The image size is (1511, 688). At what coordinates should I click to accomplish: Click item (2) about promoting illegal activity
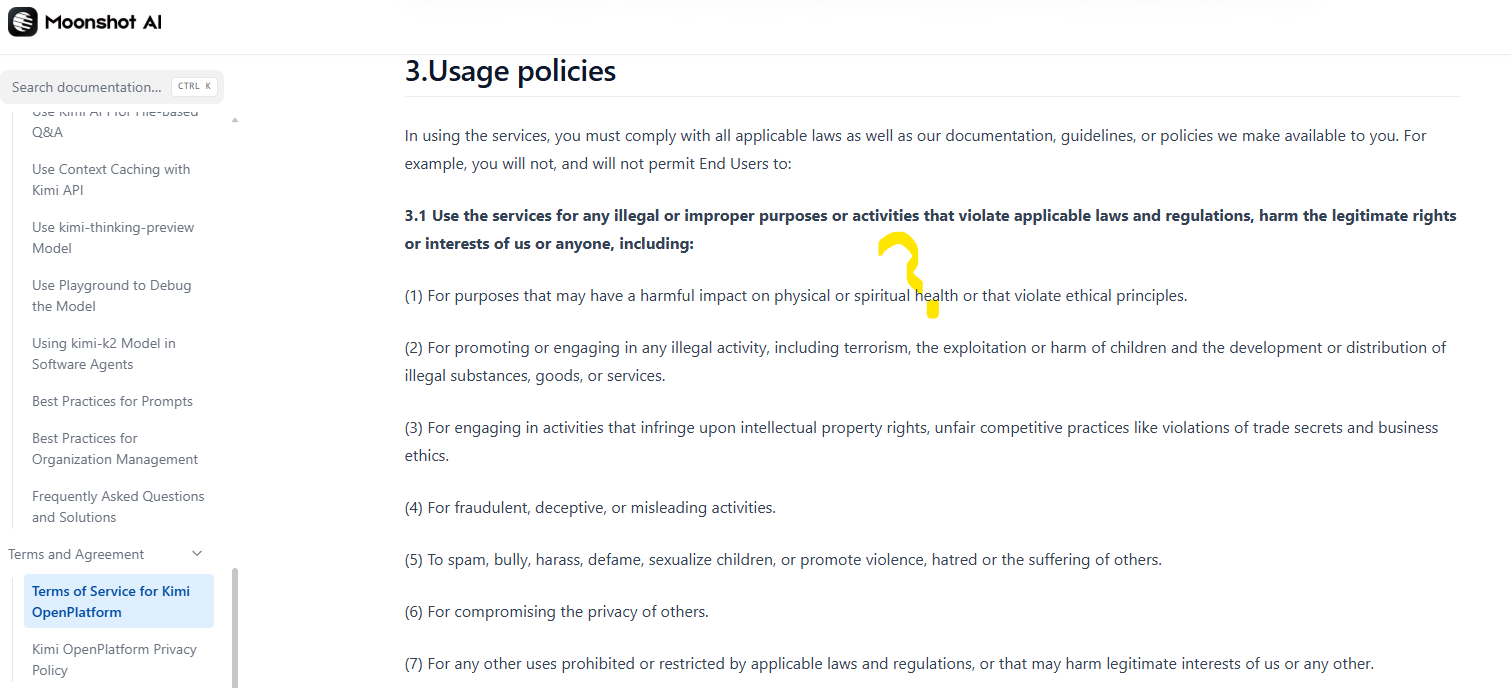click(926, 362)
